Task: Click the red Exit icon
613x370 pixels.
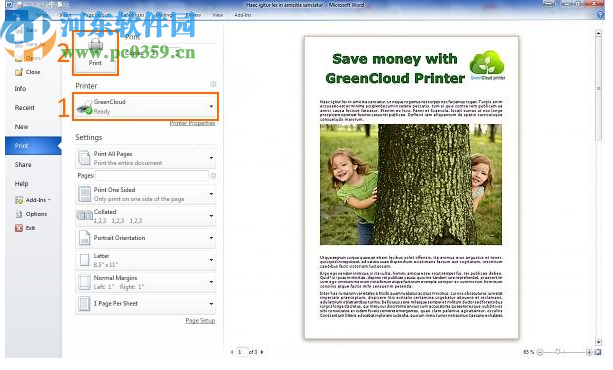Action: [x=19, y=228]
